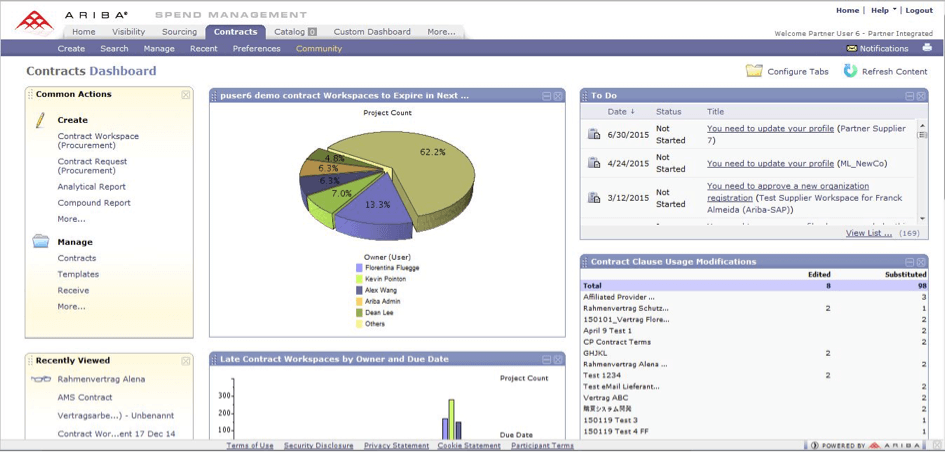Open Templates under Manage
The height and width of the screenshot is (452, 945).
(x=78, y=274)
